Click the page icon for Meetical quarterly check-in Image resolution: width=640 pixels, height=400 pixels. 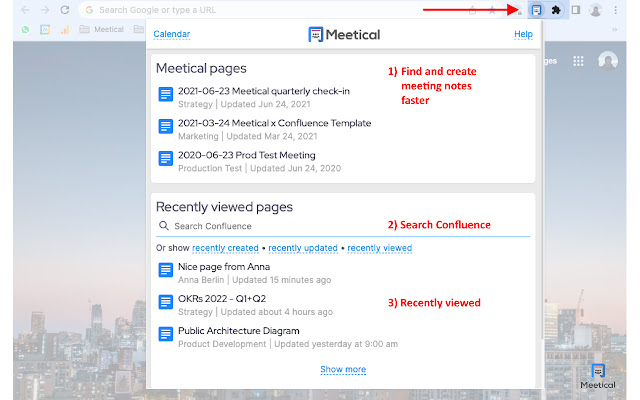click(x=165, y=94)
